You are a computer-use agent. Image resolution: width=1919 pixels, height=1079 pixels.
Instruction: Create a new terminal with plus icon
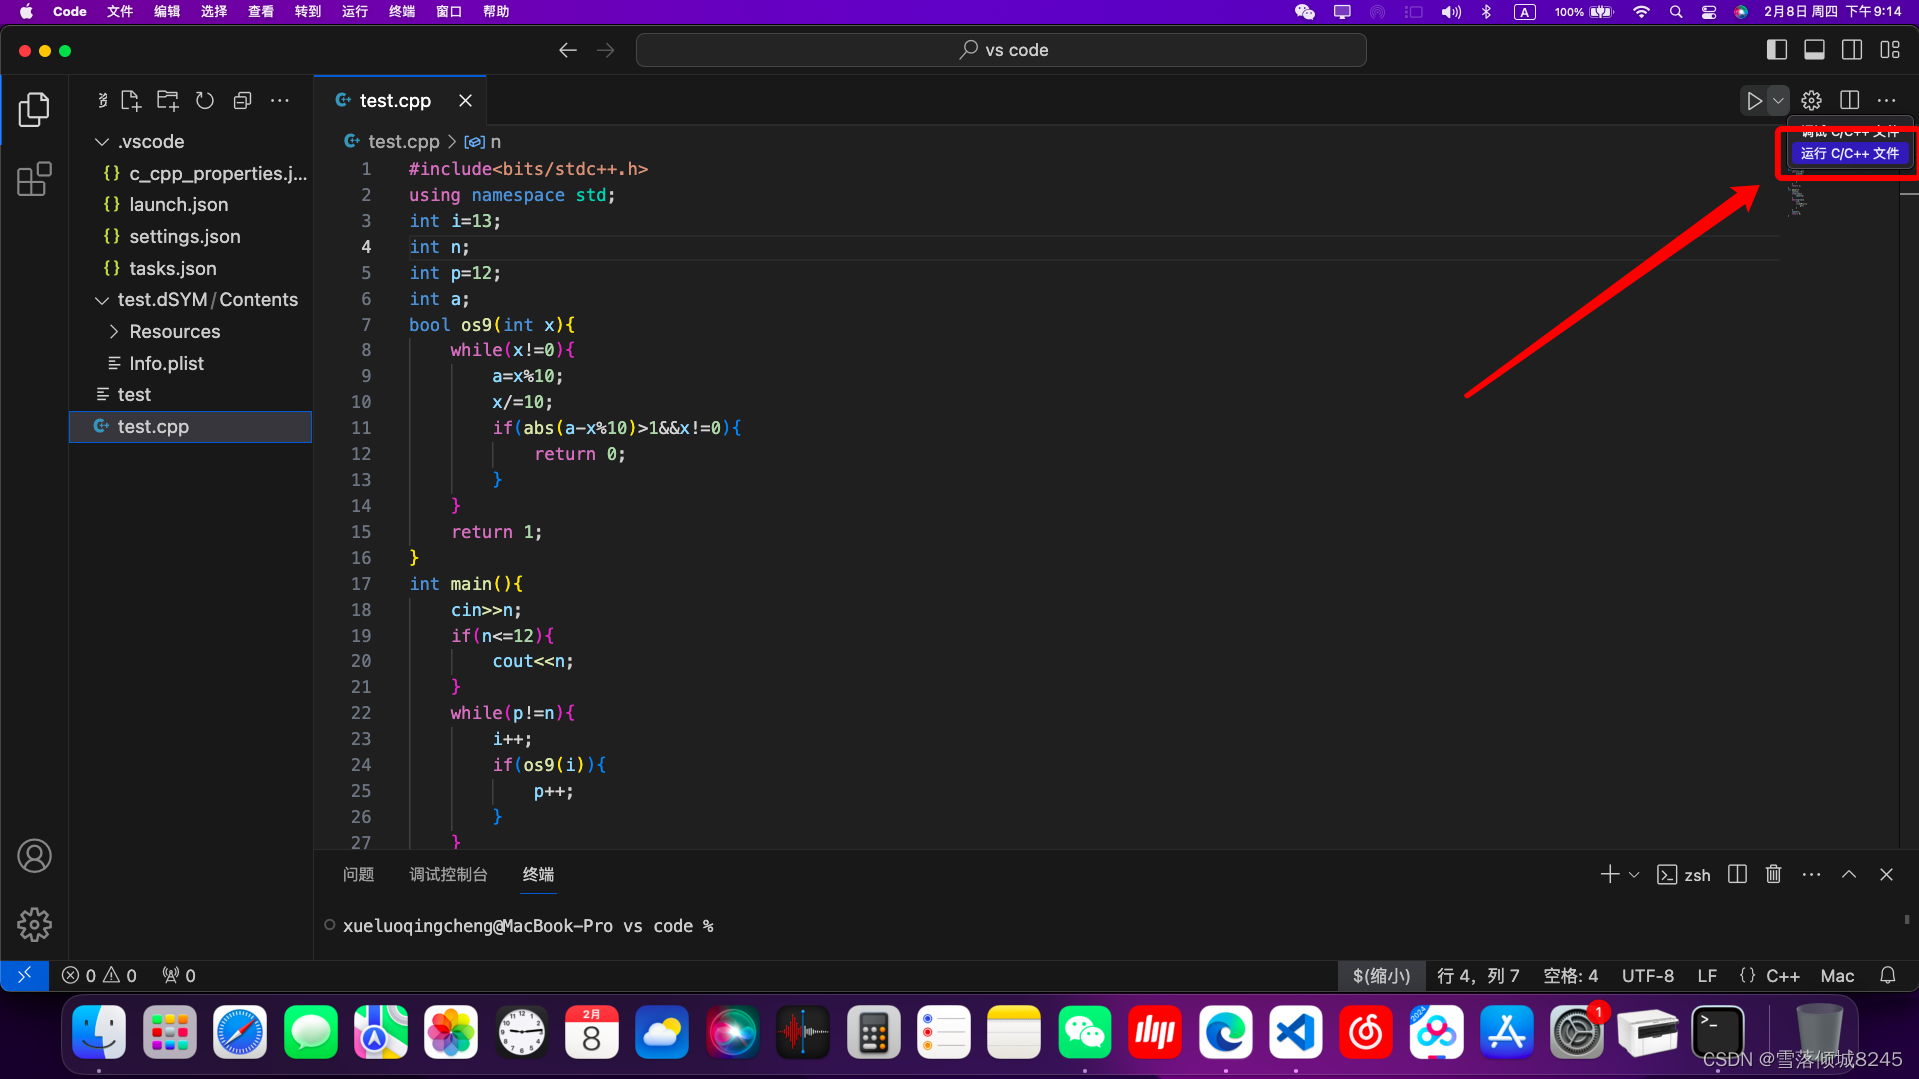click(1609, 875)
